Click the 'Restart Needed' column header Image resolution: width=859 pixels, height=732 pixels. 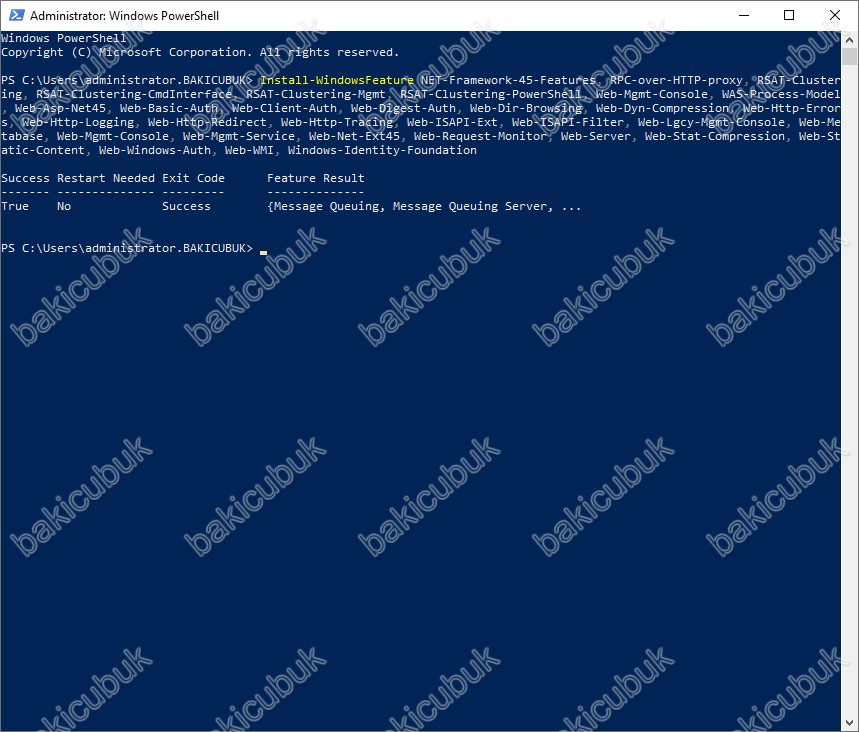point(106,178)
